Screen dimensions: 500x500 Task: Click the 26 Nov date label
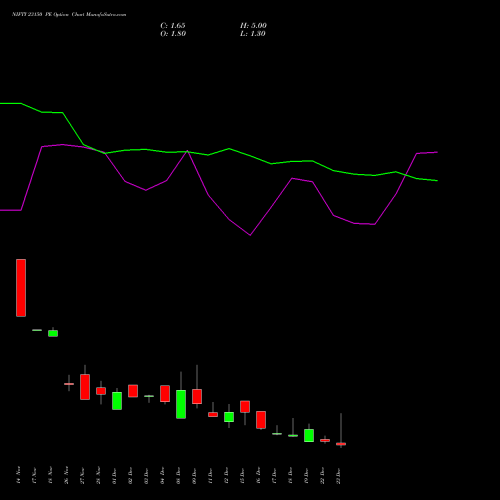coord(66,475)
